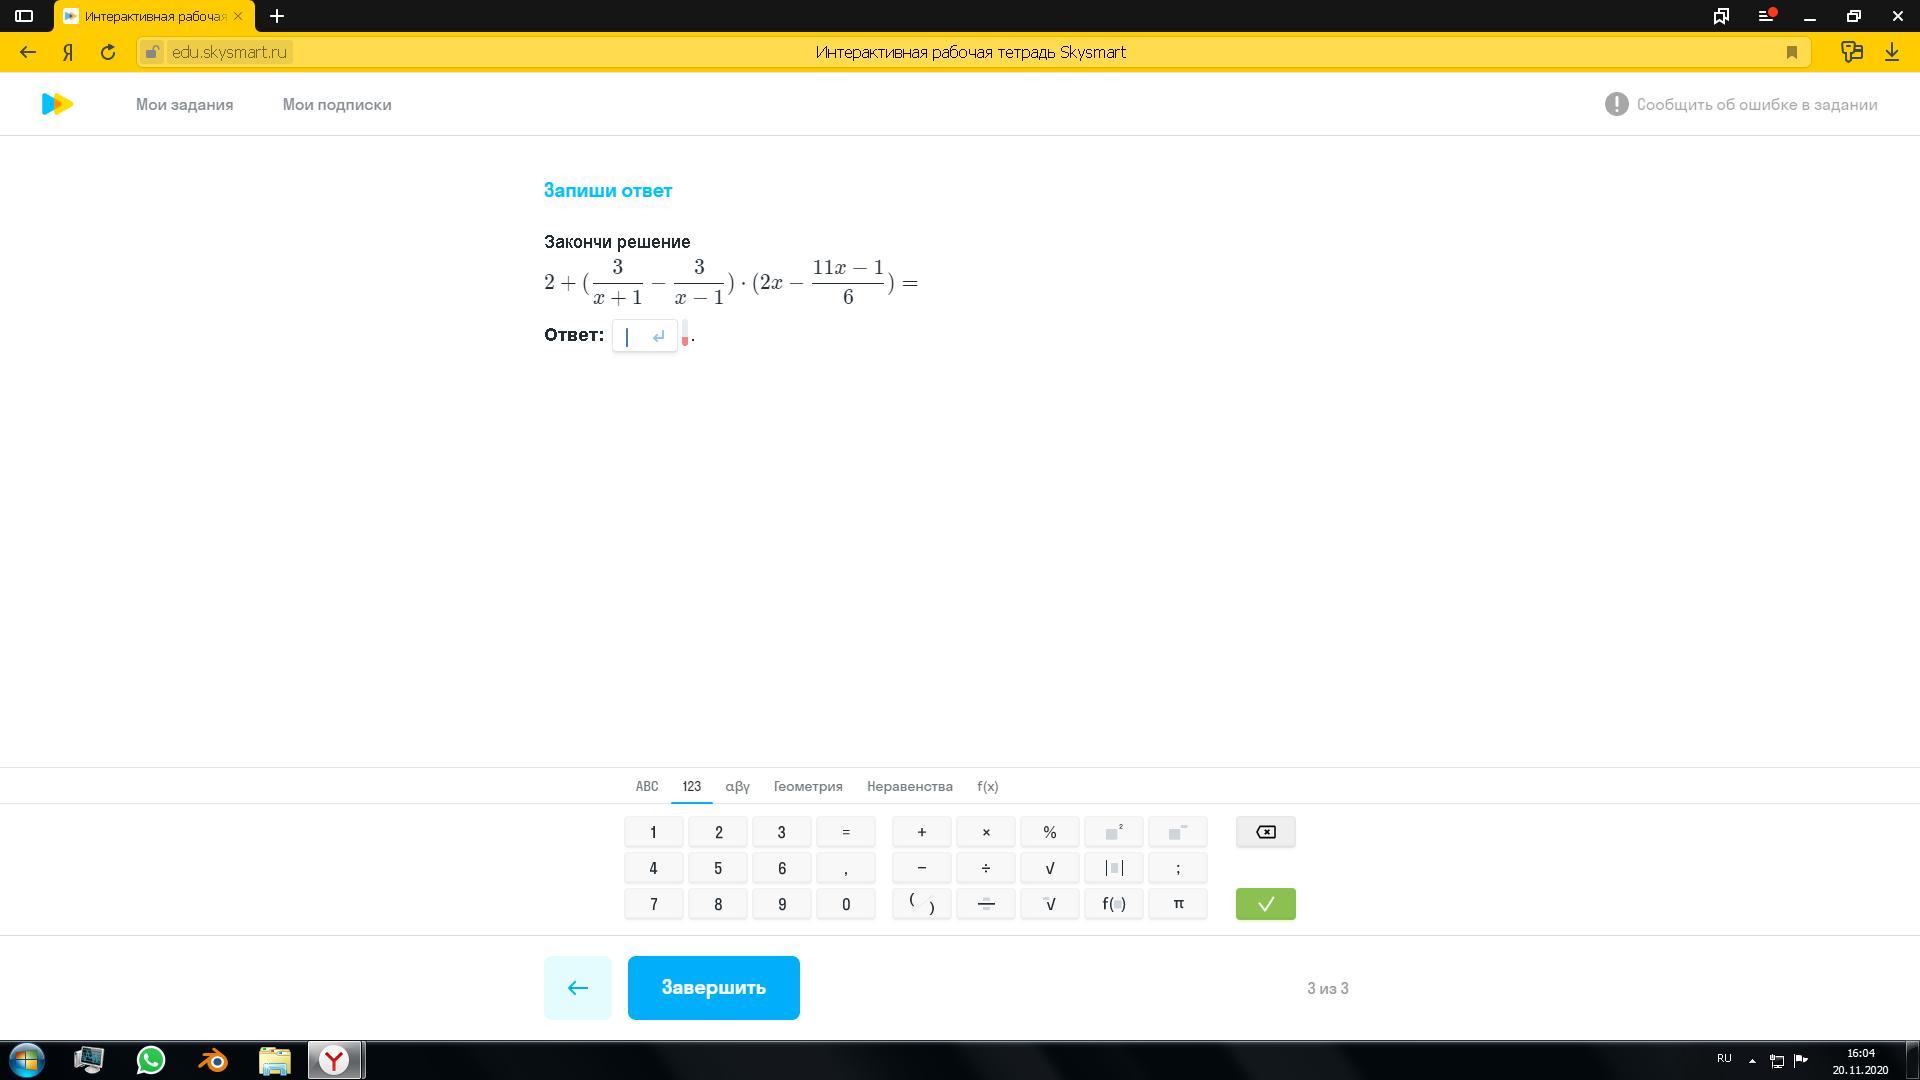Open browser downloads icon
This screenshot has width=1920, height=1080.
pos(1891,52)
